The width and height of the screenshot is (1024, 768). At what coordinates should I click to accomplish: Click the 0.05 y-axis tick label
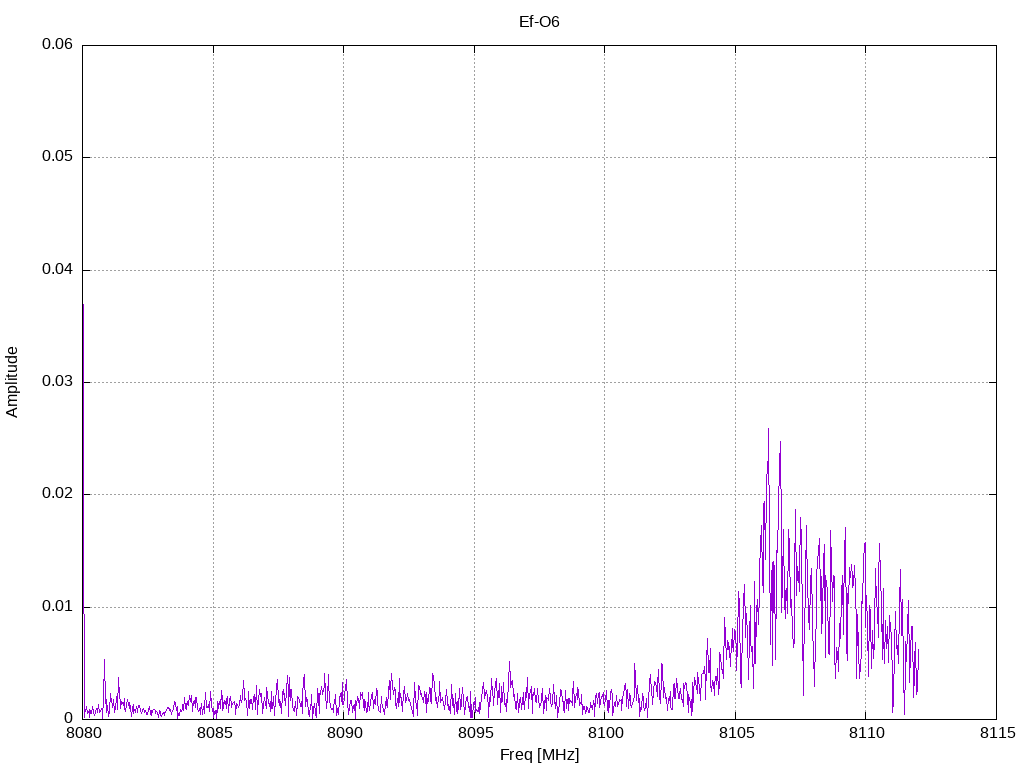(x=57, y=157)
